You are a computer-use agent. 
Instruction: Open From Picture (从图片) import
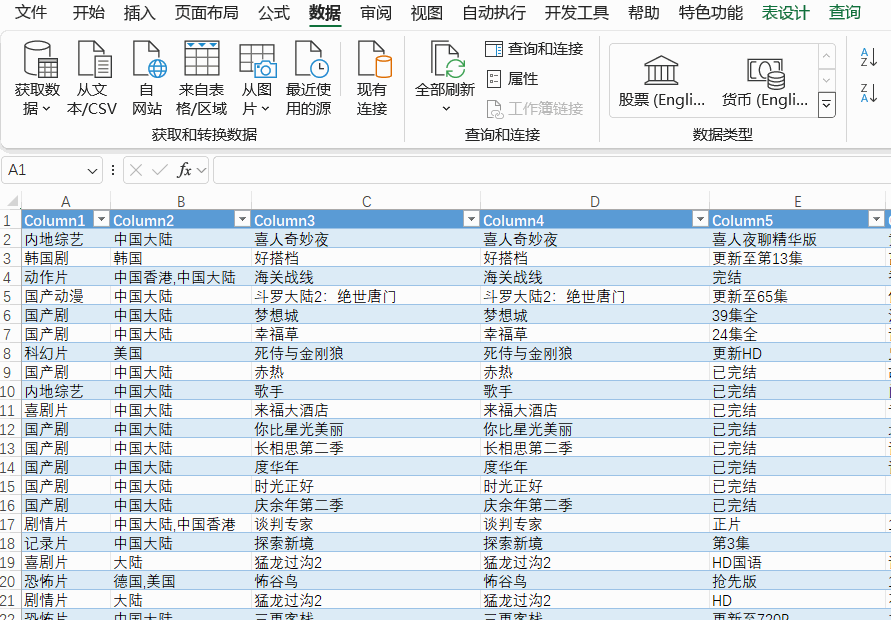257,60
